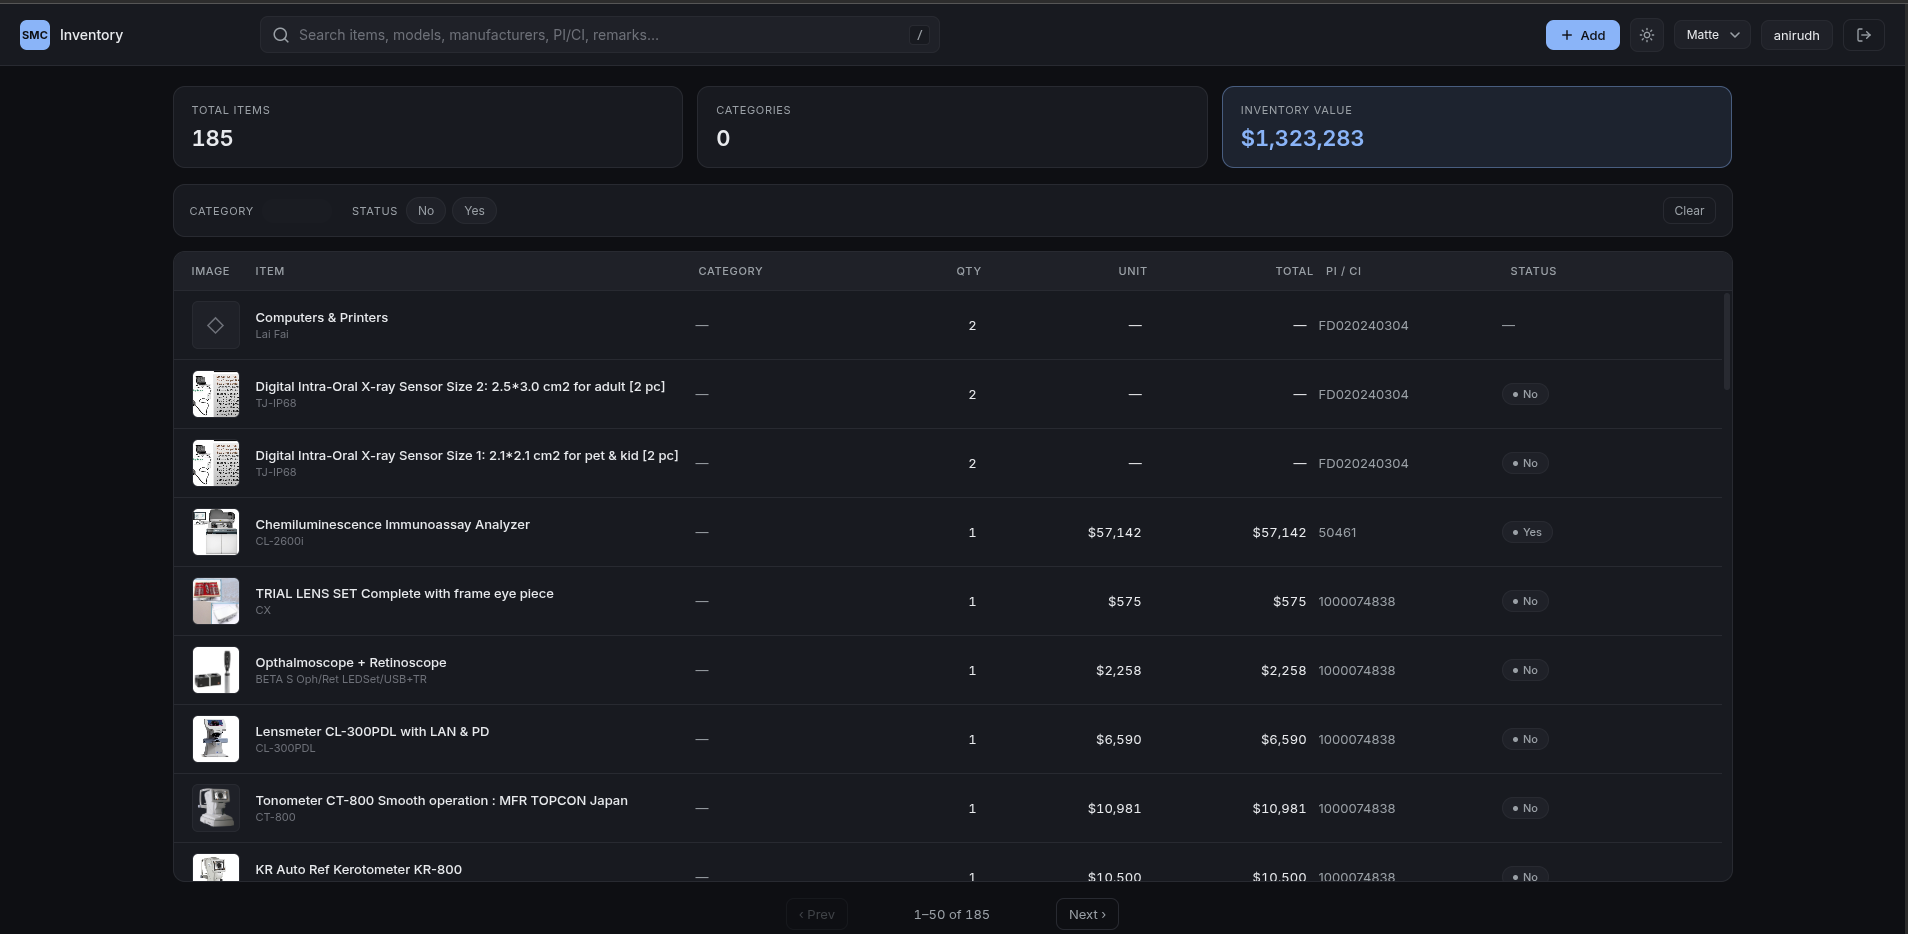The width and height of the screenshot is (1908, 934).
Task: Click the search magnifier icon
Action: pos(282,35)
